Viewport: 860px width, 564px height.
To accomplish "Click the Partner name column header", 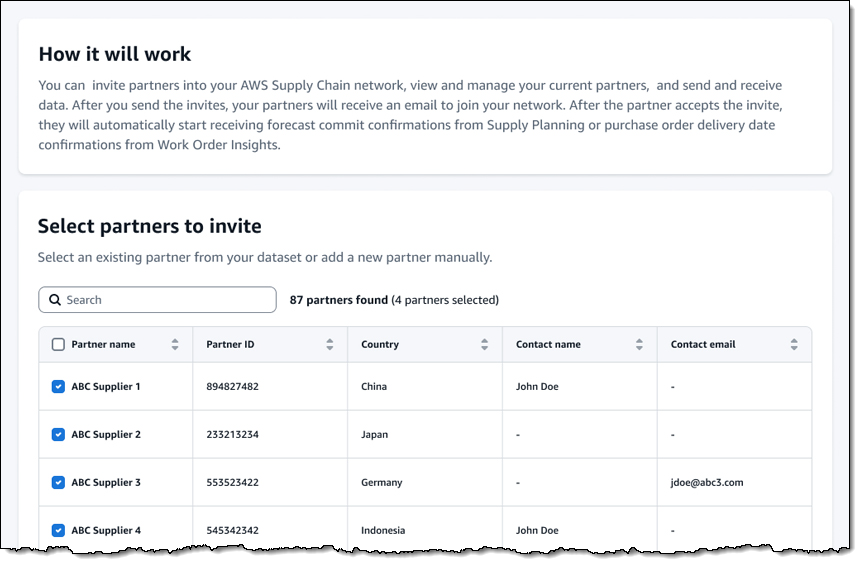I will pyautogui.click(x=103, y=345).
